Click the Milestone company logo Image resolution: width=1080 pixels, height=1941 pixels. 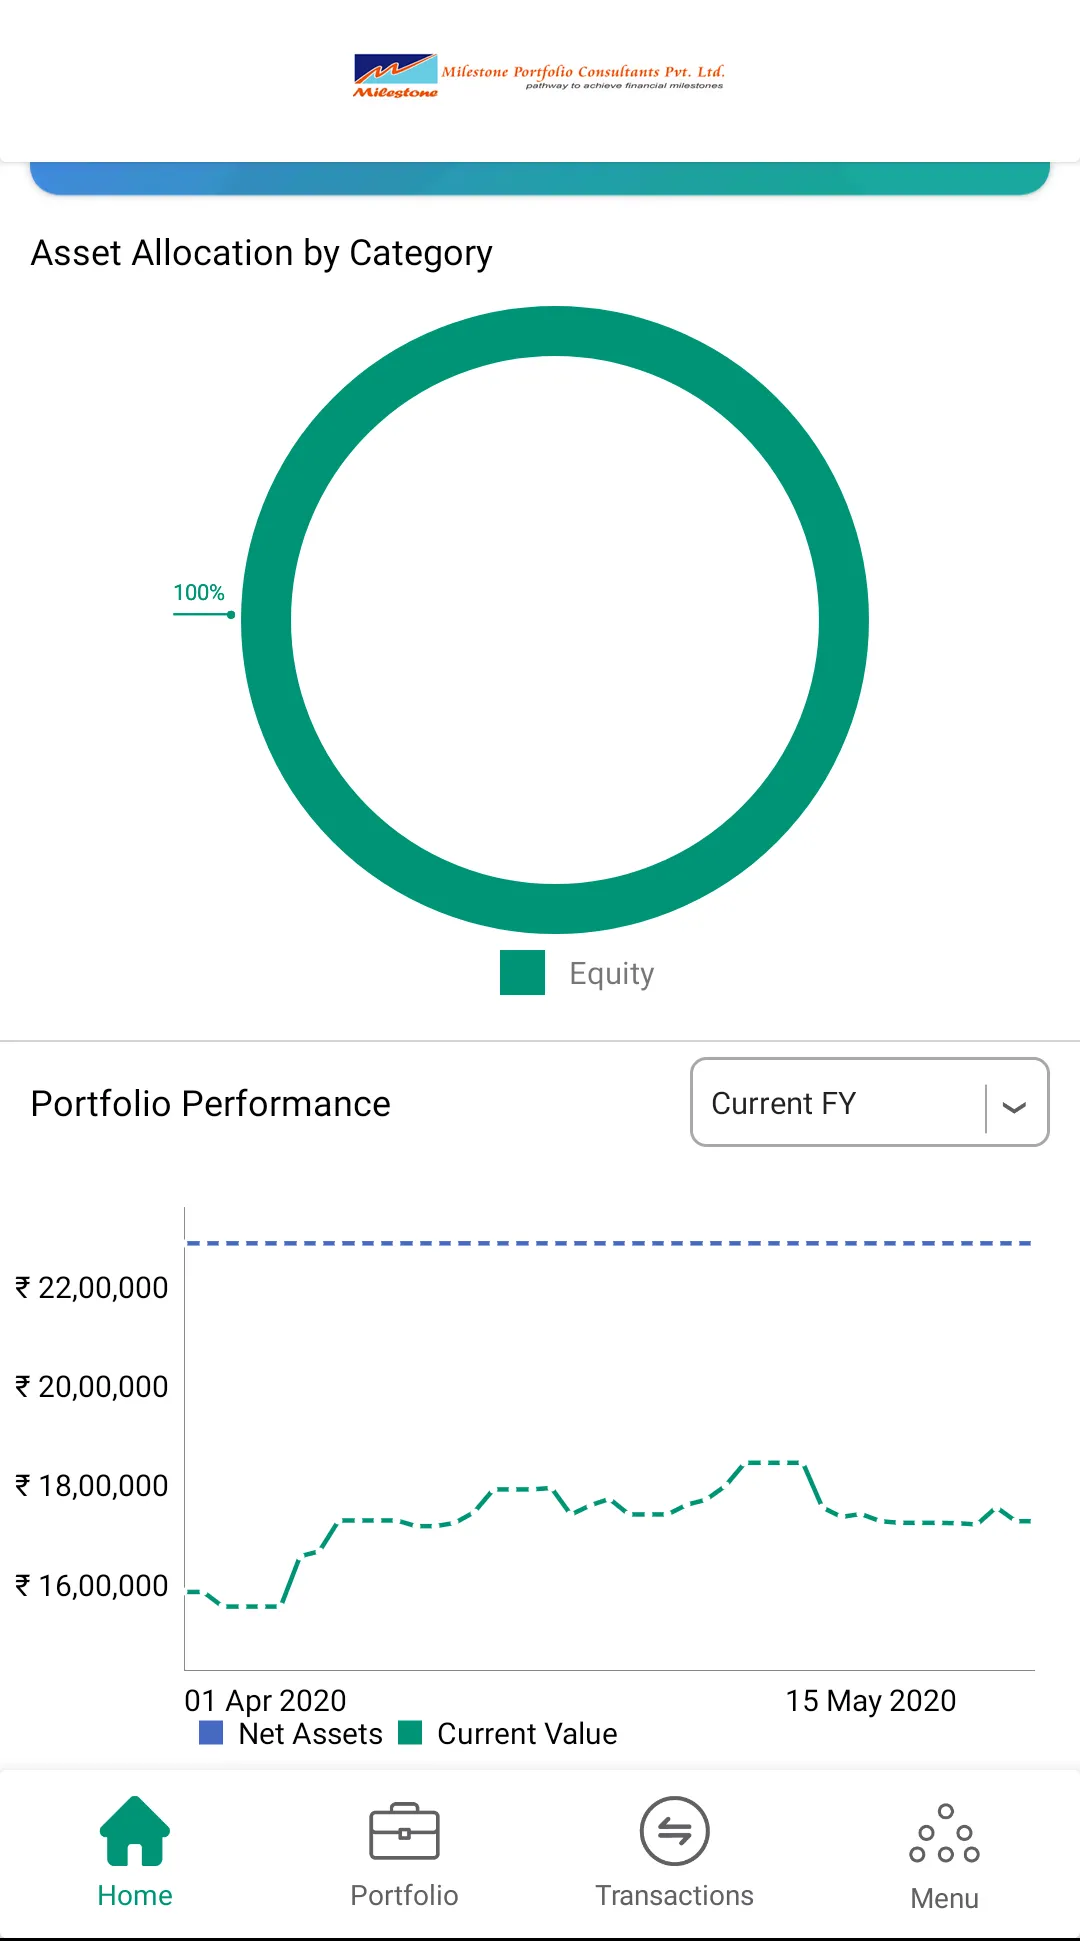[538, 76]
